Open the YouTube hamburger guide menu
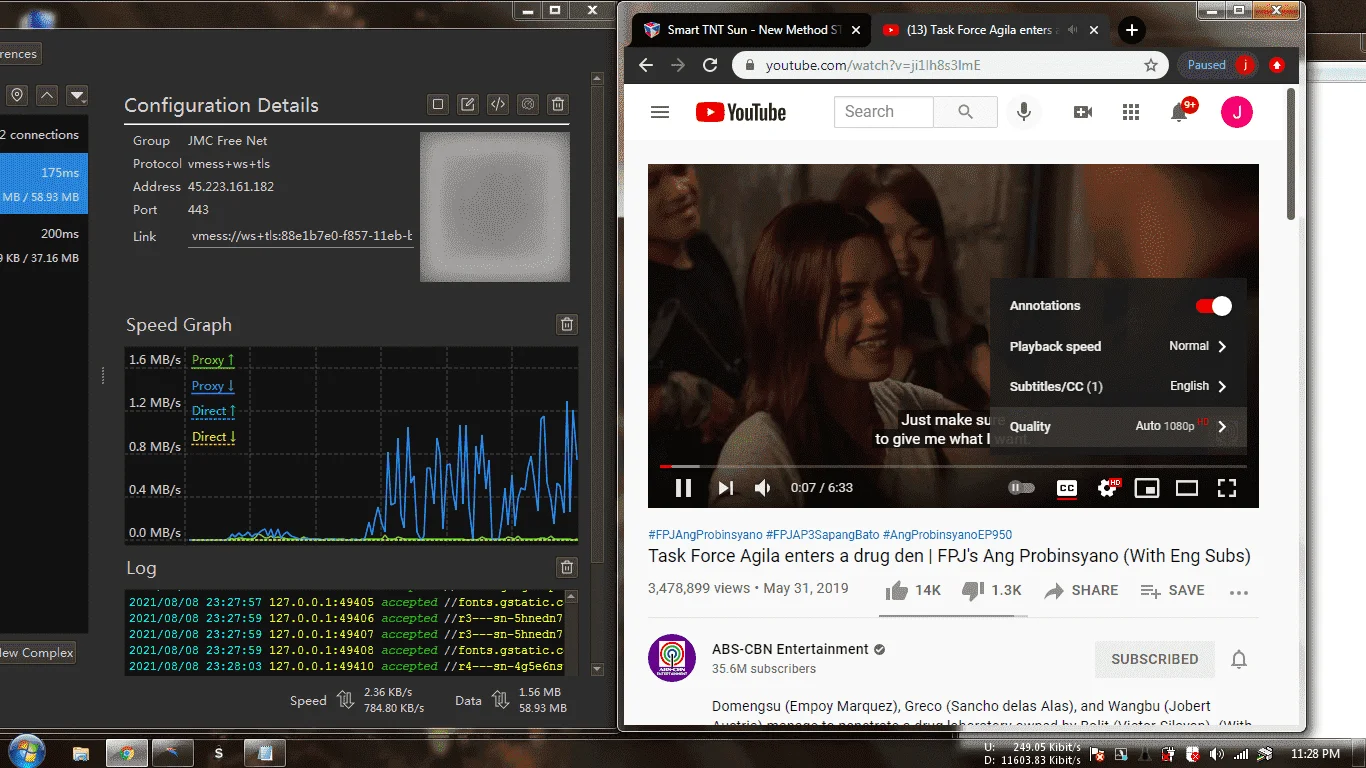Image resolution: width=1366 pixels, height=768 pixels. [x=660, y=112]
